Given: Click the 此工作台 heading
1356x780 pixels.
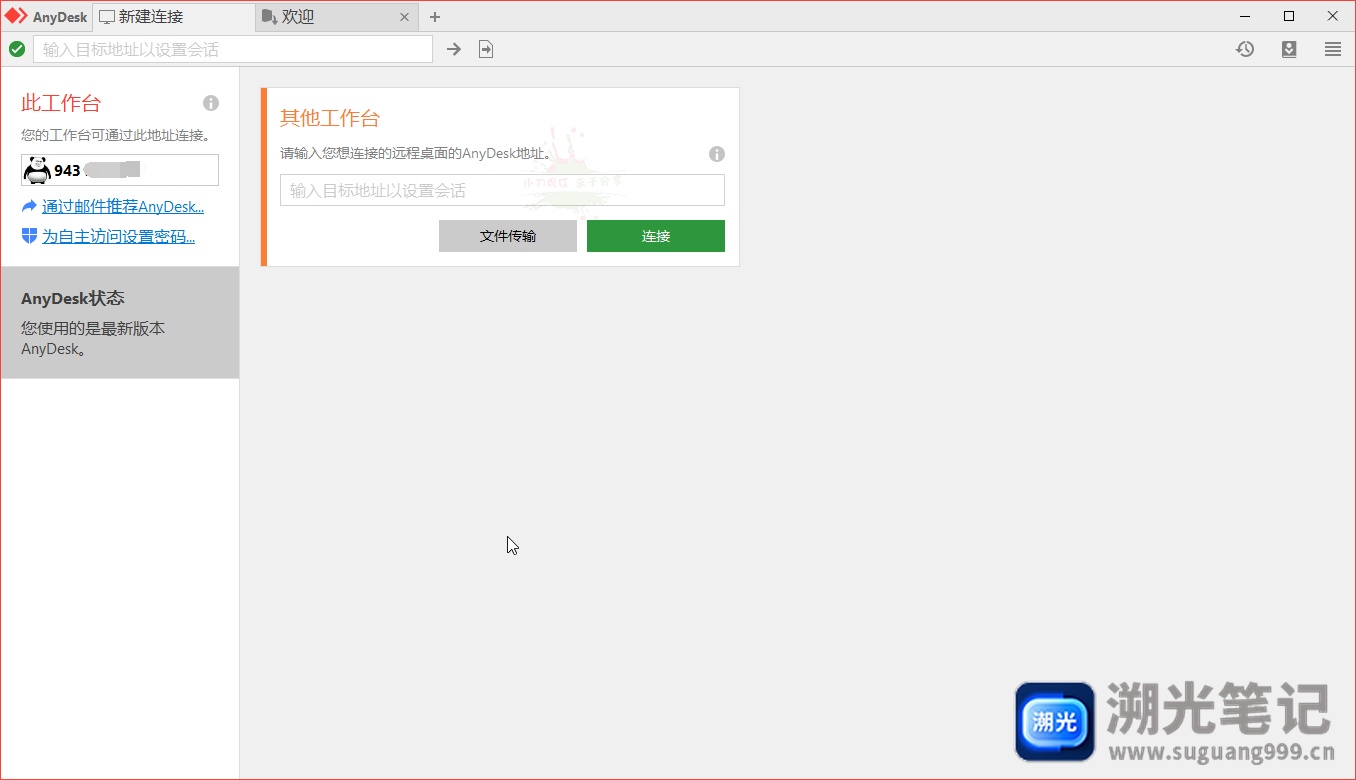Looking at the screenshot, I should [61, 103].
